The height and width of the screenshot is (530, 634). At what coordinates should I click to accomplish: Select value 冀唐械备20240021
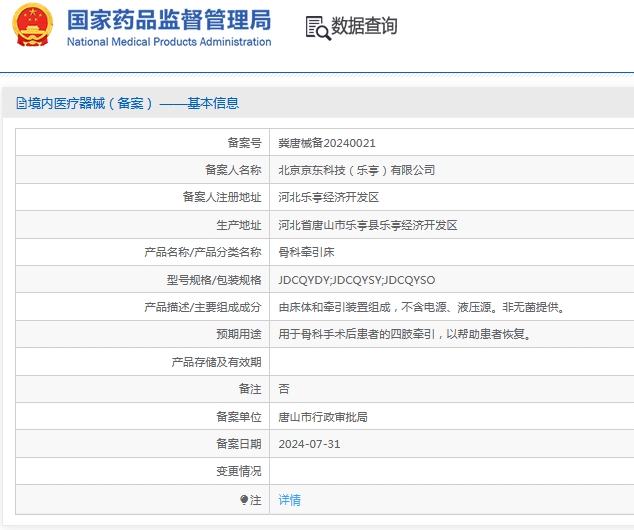(x=327, y=143)
